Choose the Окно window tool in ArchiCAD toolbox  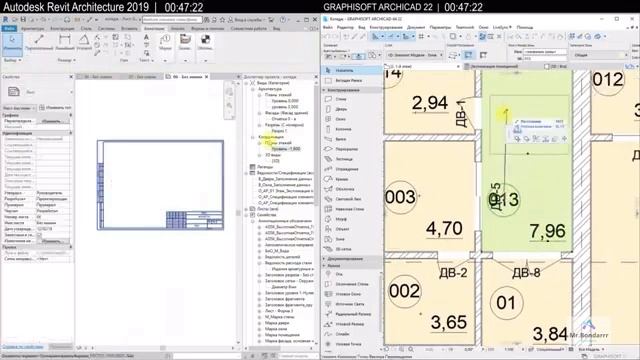[352, 119]
